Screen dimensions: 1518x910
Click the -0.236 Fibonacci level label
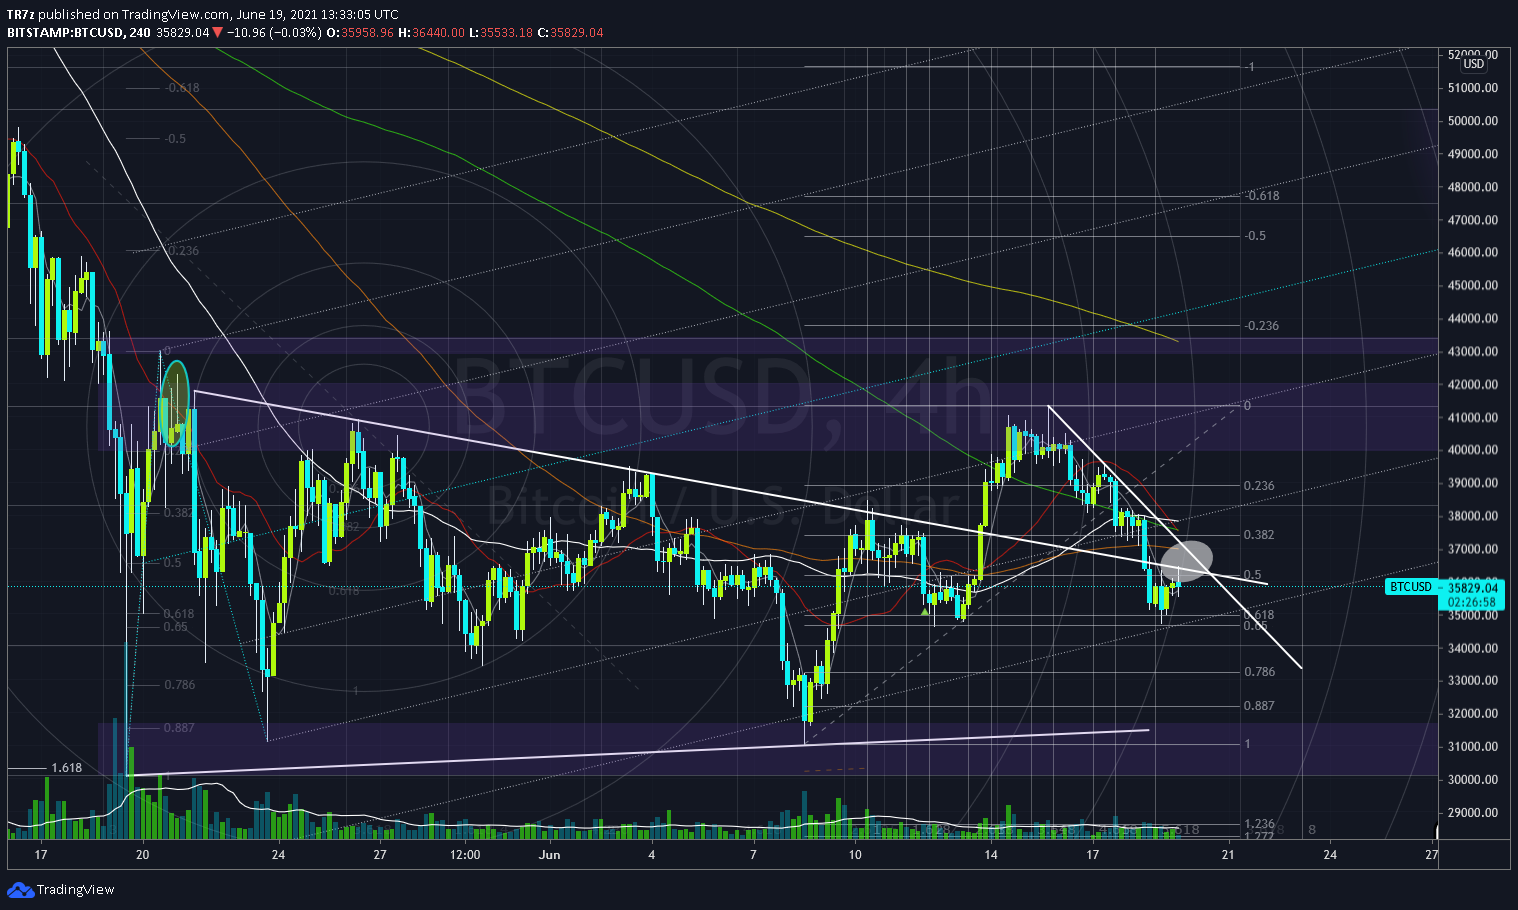pos(1262,326)
